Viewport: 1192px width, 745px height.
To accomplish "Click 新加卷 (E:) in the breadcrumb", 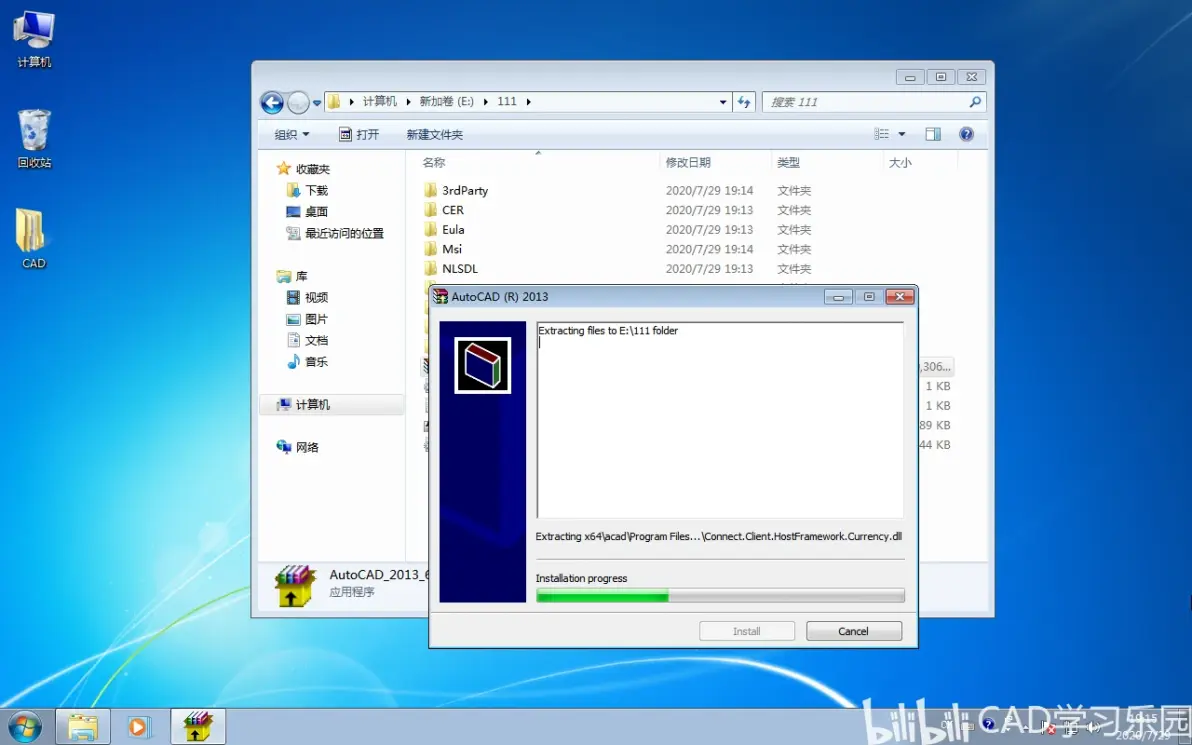I will pos(446,101).
